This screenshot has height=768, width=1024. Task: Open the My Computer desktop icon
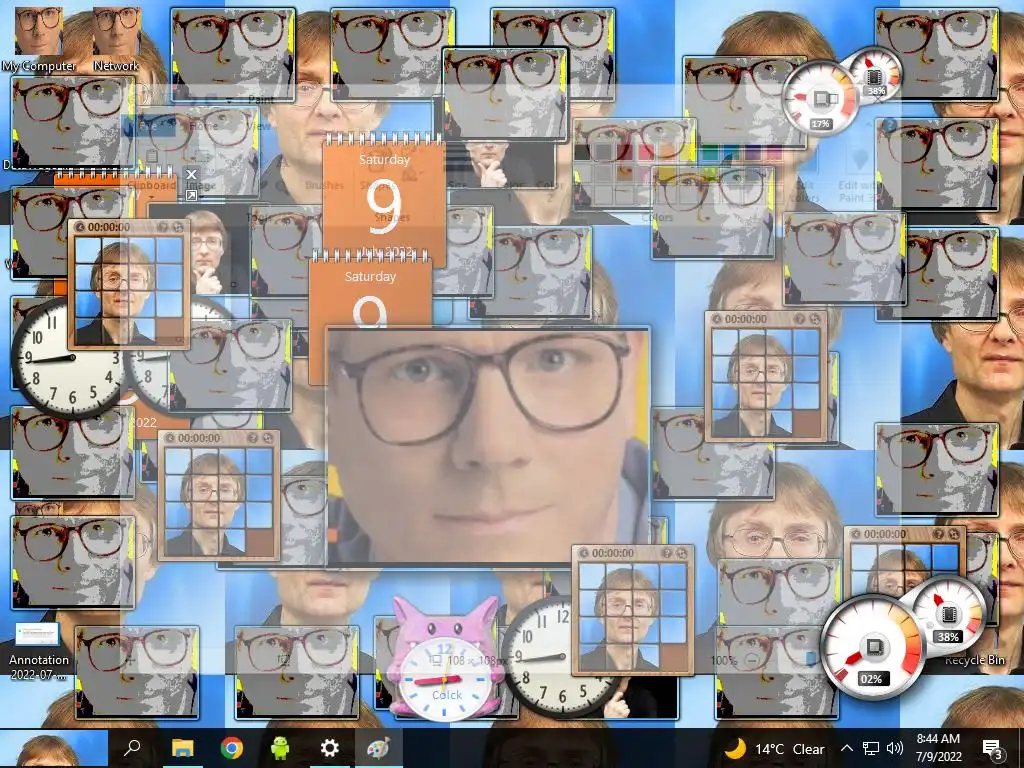click(39, 39)
